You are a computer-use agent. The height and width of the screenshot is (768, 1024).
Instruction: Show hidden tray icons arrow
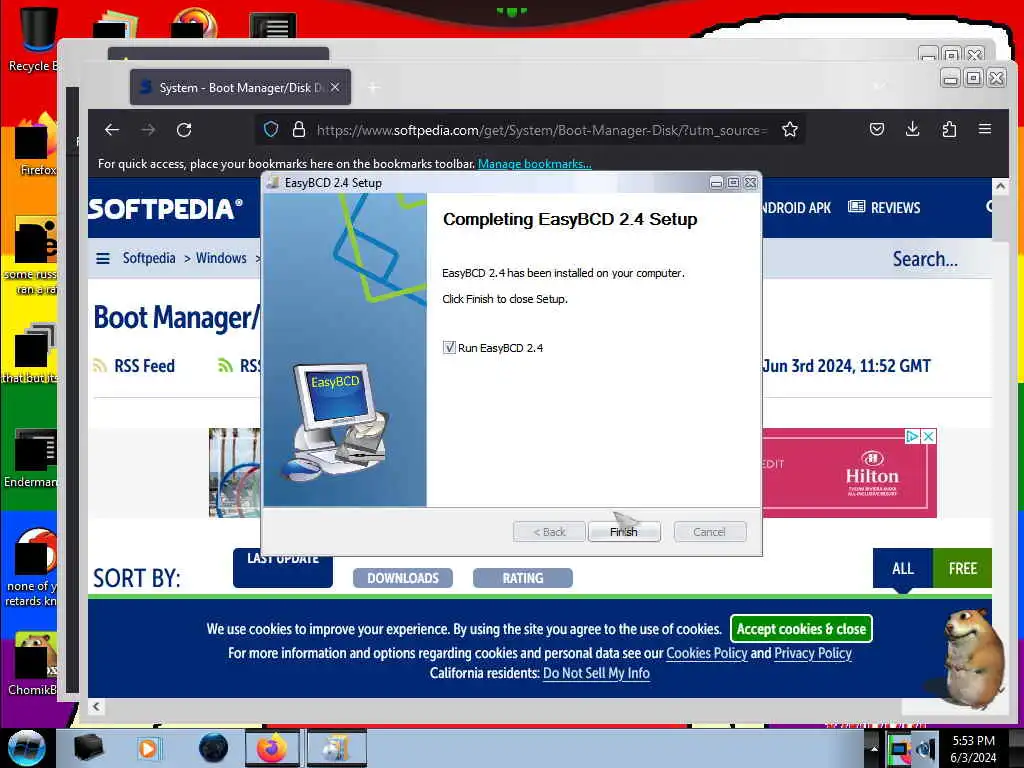point(874,749)
